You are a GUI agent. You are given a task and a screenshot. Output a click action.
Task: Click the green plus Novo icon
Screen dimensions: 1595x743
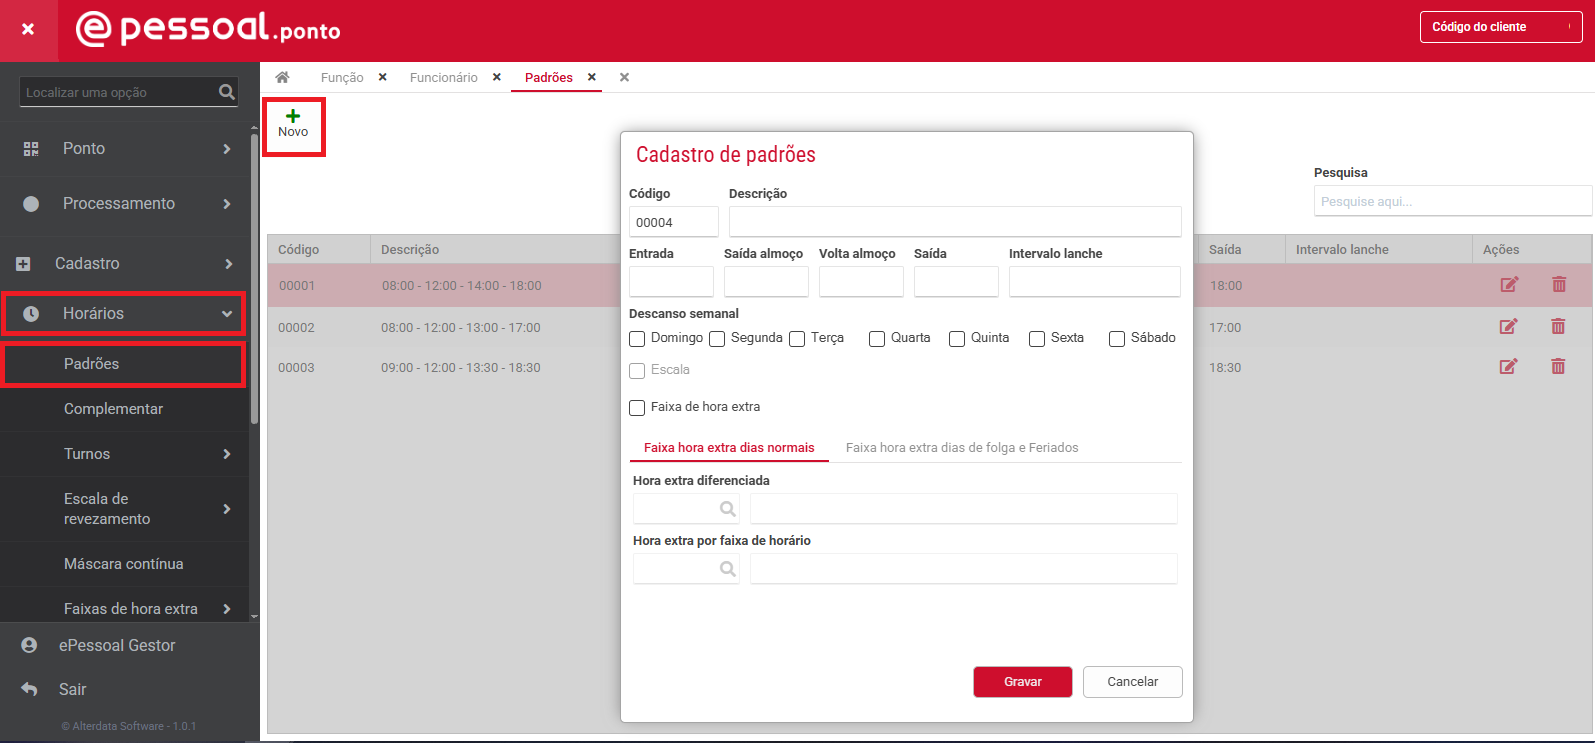click(x=293, y=116)
